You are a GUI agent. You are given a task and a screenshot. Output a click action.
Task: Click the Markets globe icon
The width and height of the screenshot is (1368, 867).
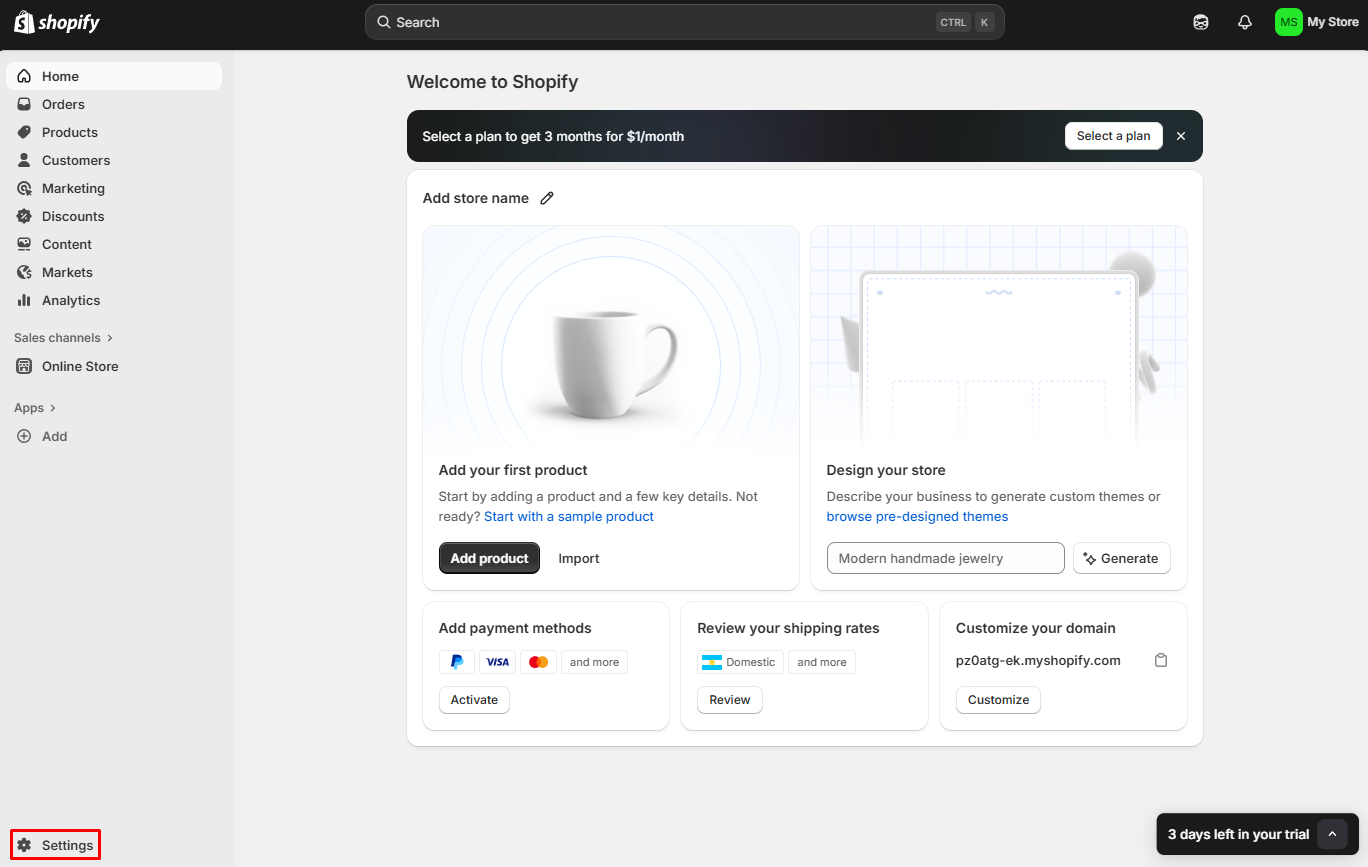(24, 272)
